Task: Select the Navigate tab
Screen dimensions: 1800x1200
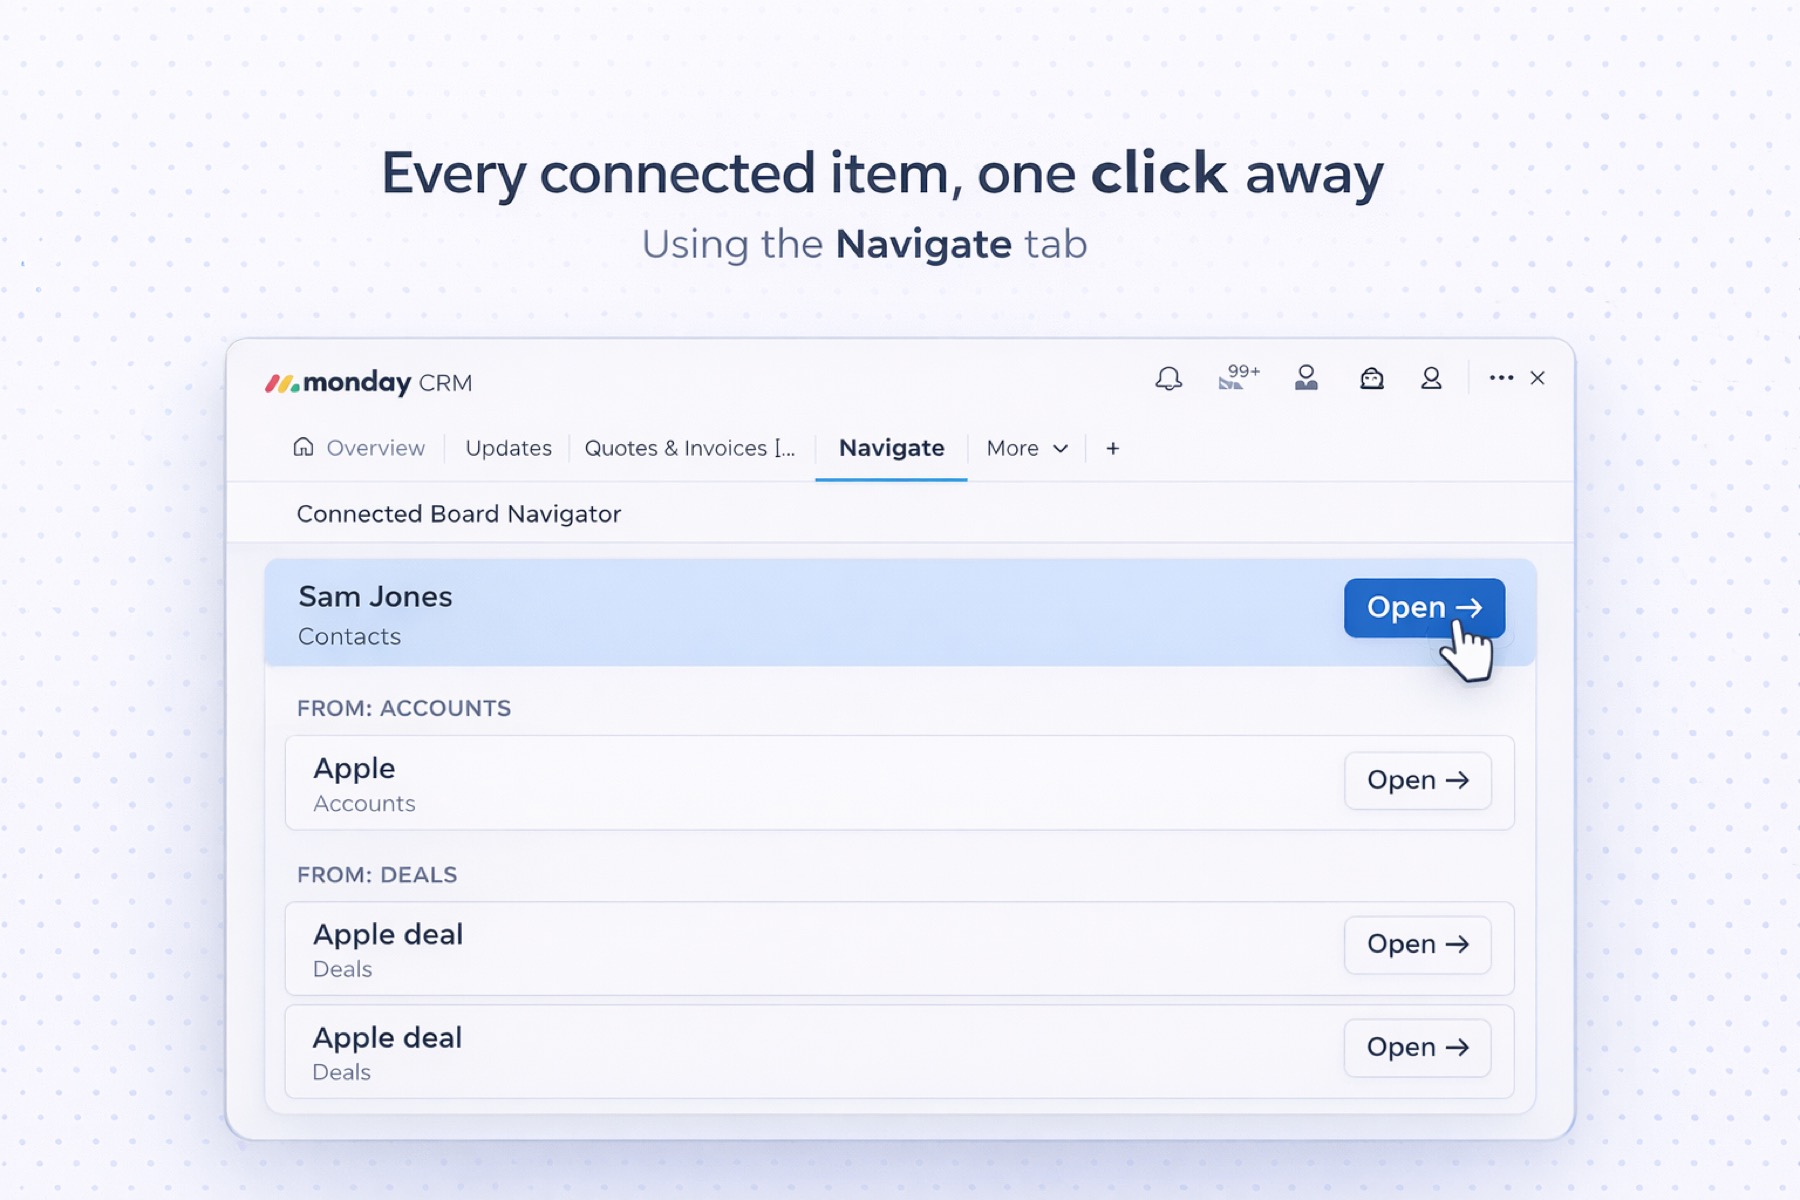Action: tap(891, 448)
